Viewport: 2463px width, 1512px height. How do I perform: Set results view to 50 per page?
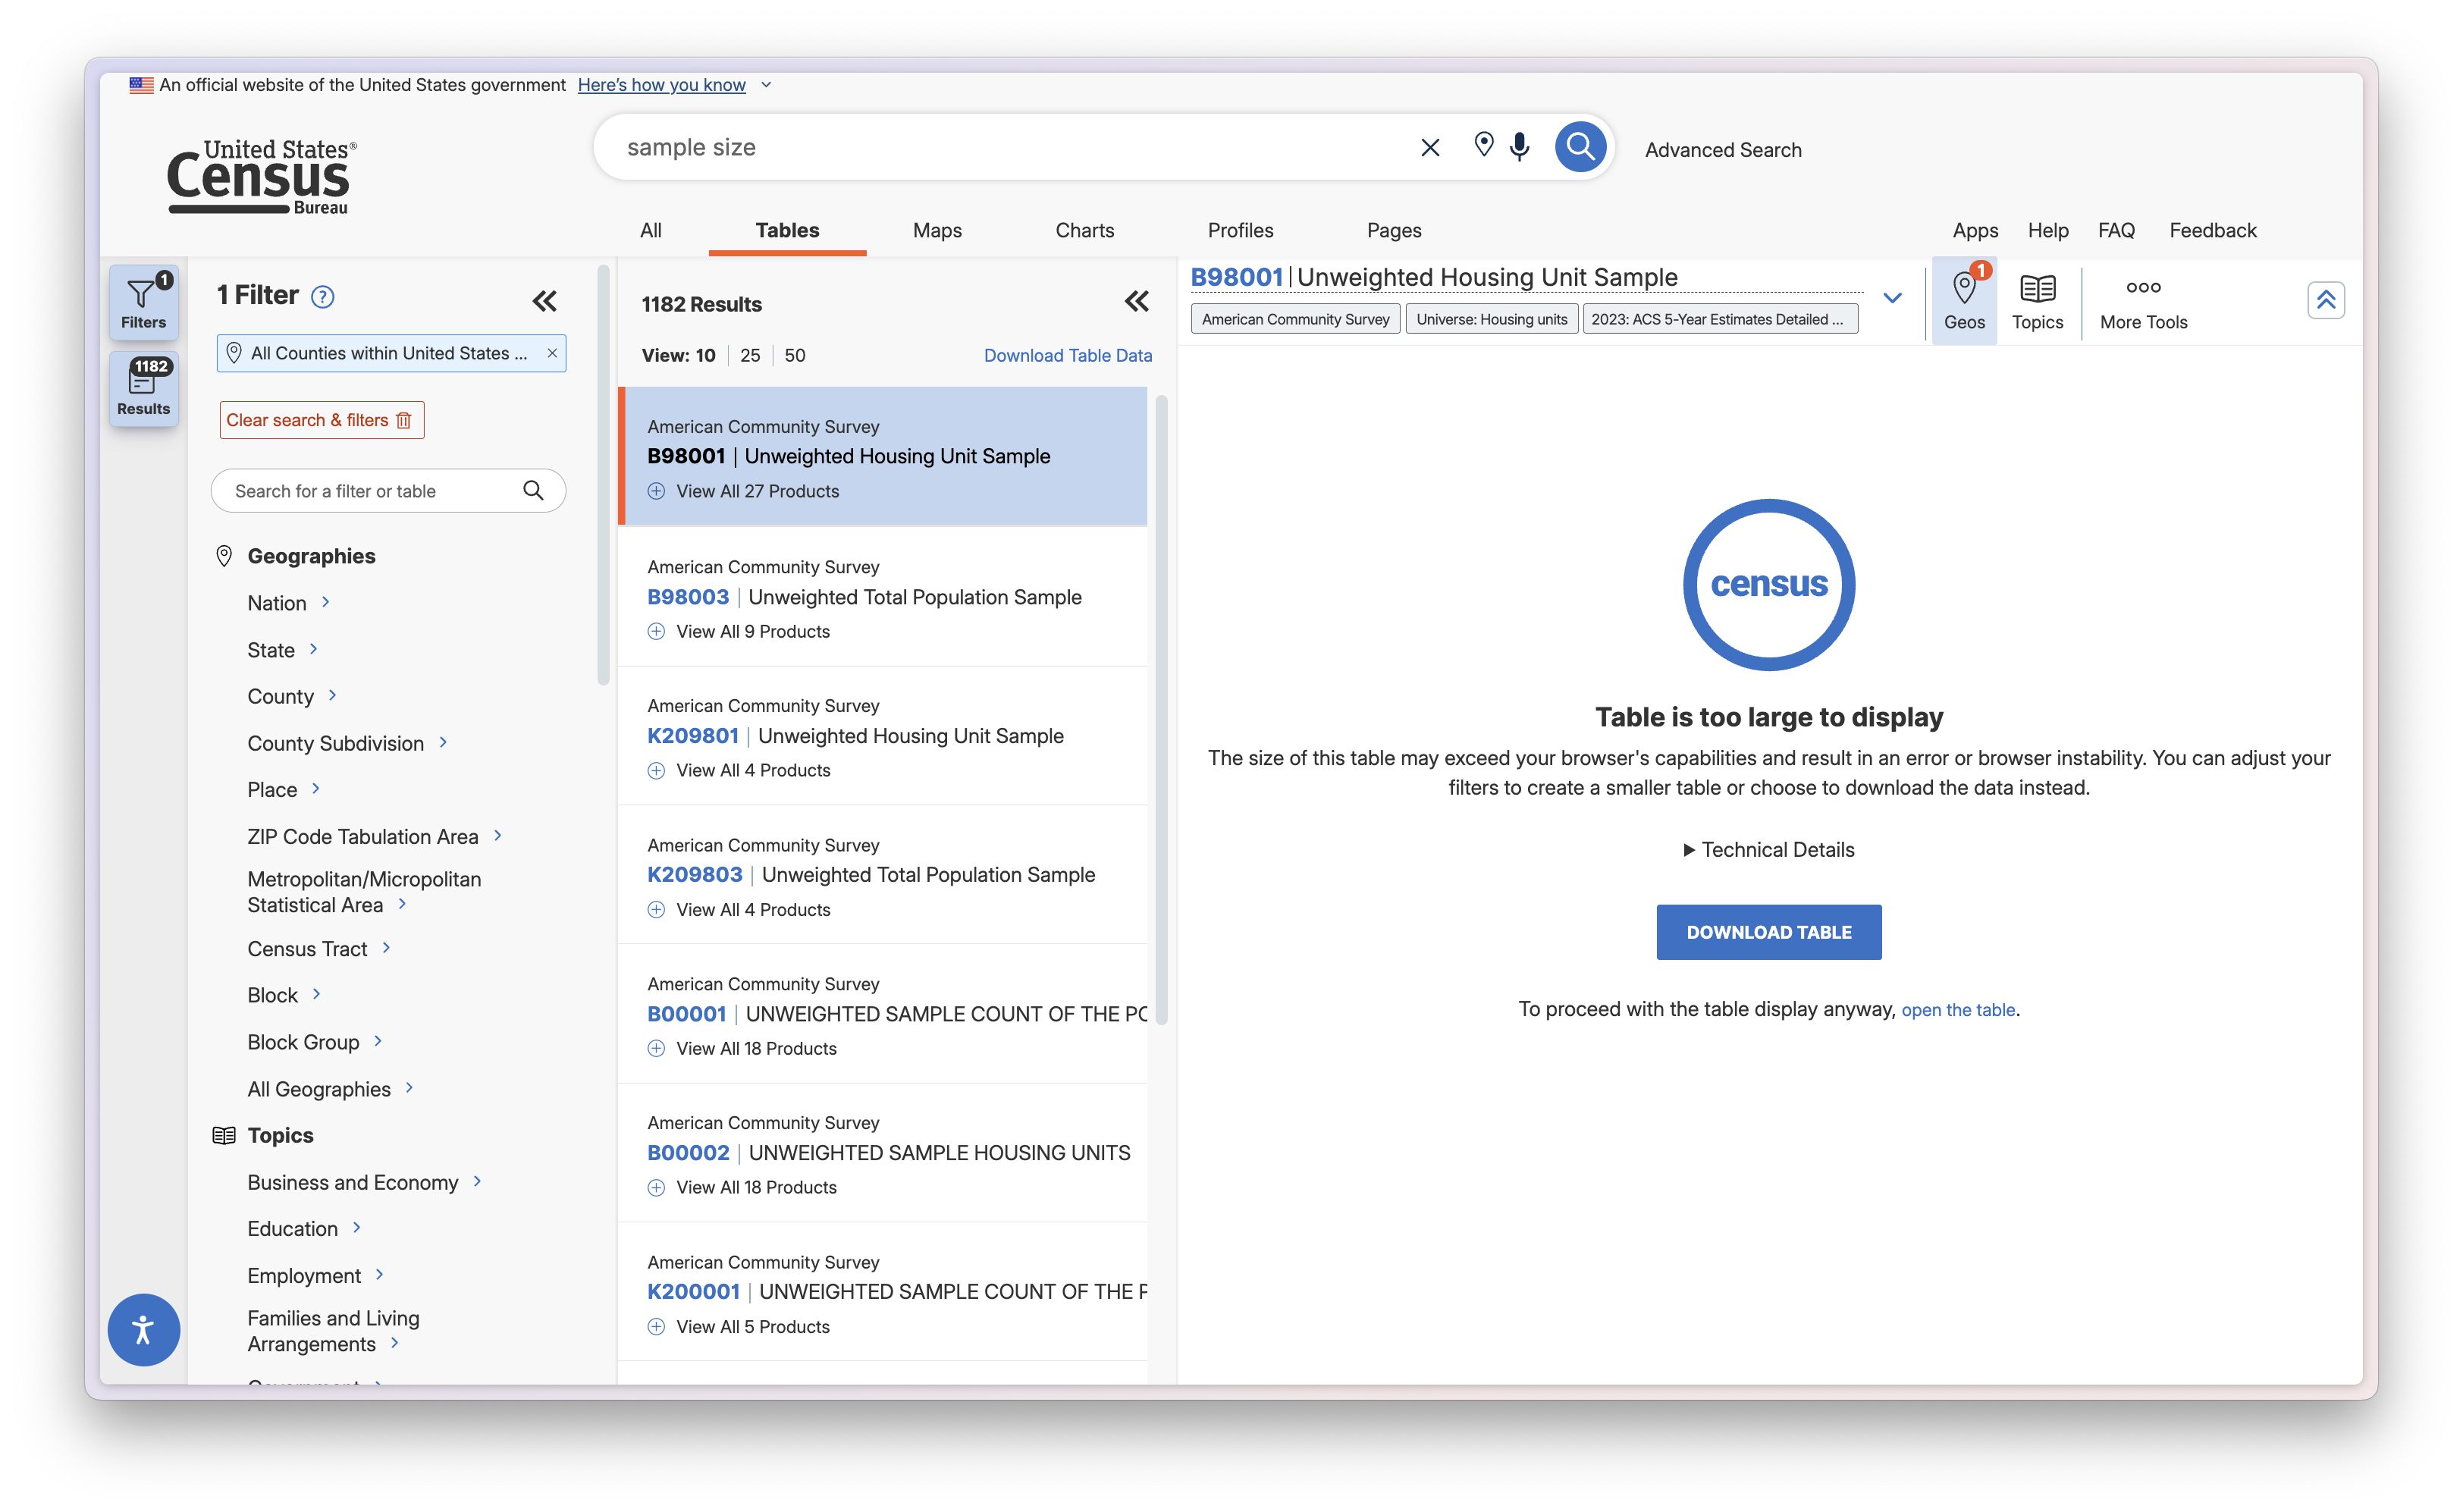(795, 355)
